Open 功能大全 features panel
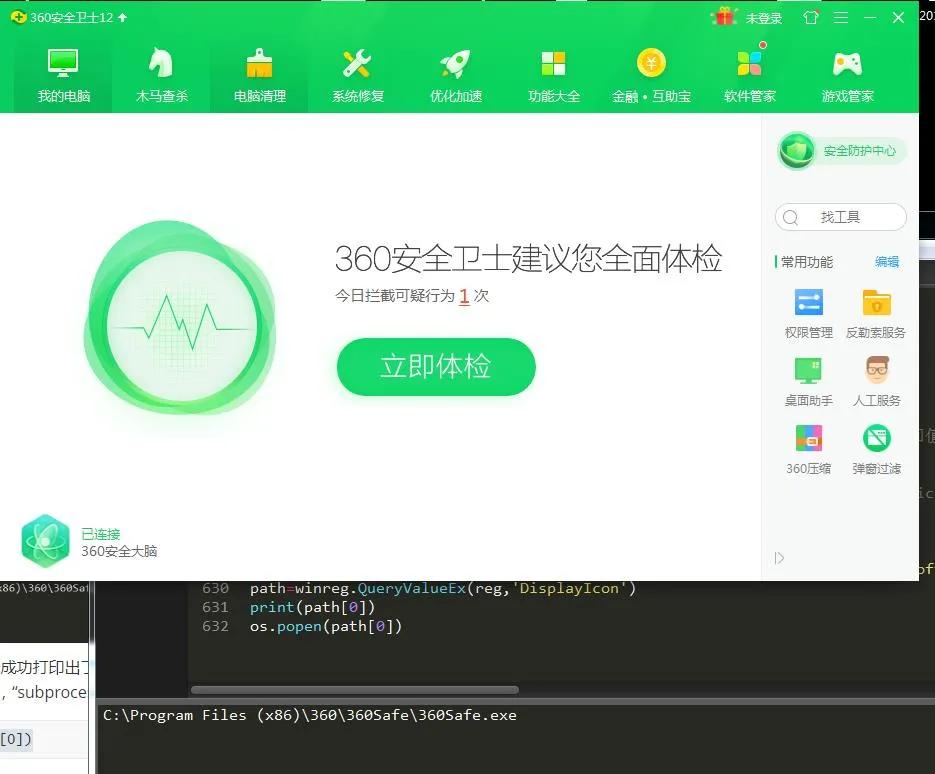 [x=553, y=72]
